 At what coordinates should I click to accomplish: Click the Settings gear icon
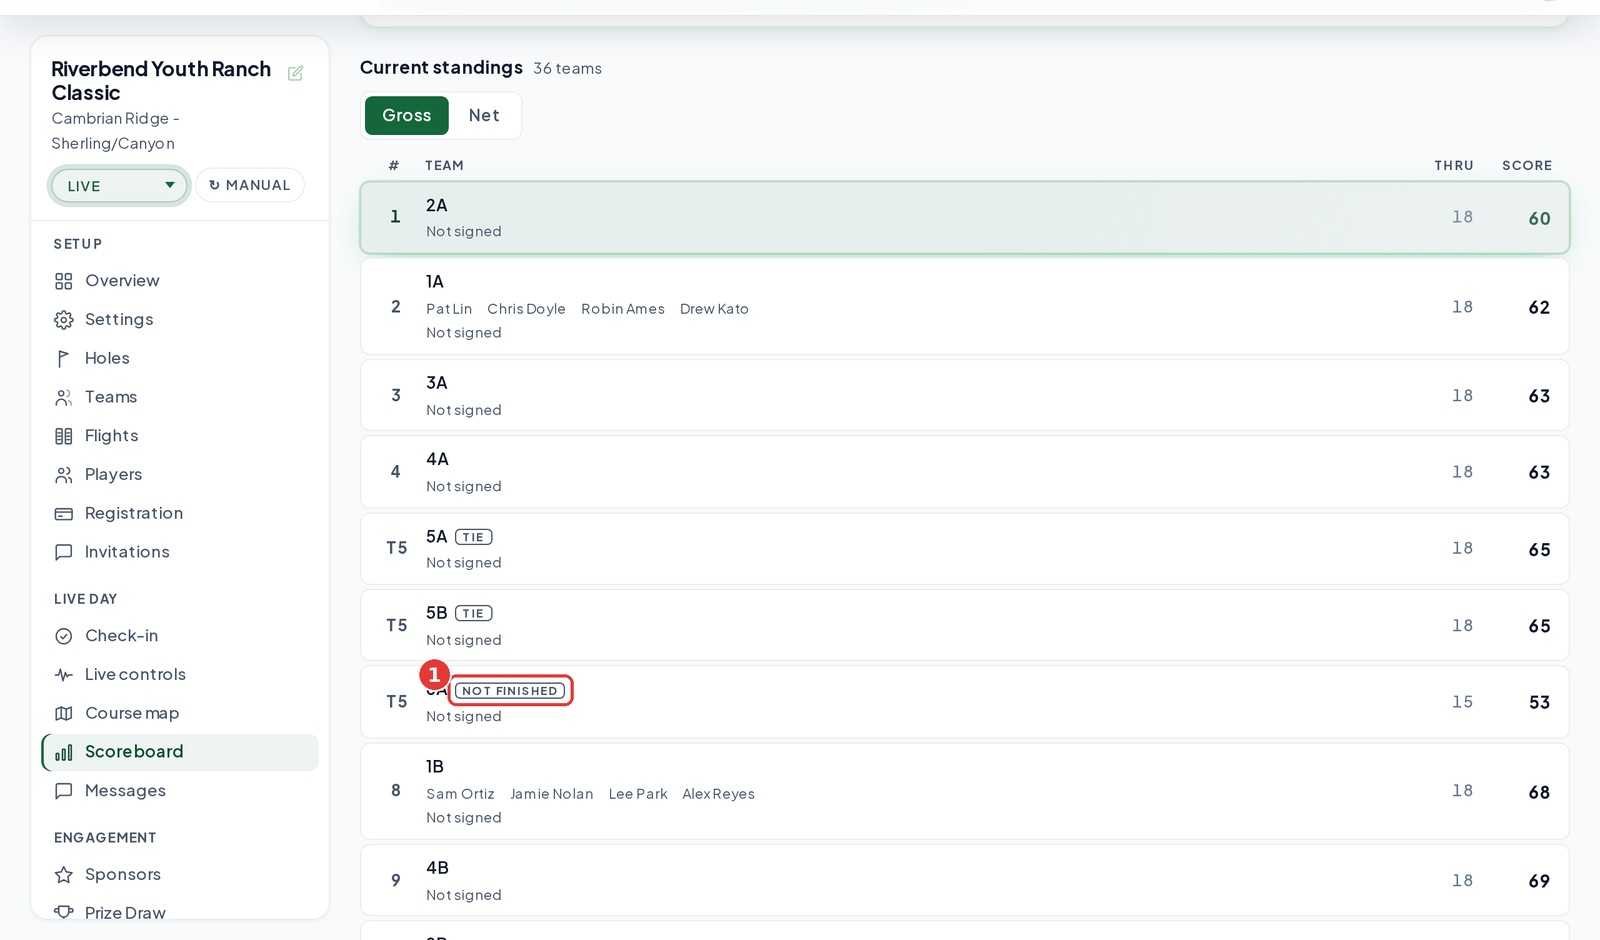pyautogui.click(x=64, y=320)
